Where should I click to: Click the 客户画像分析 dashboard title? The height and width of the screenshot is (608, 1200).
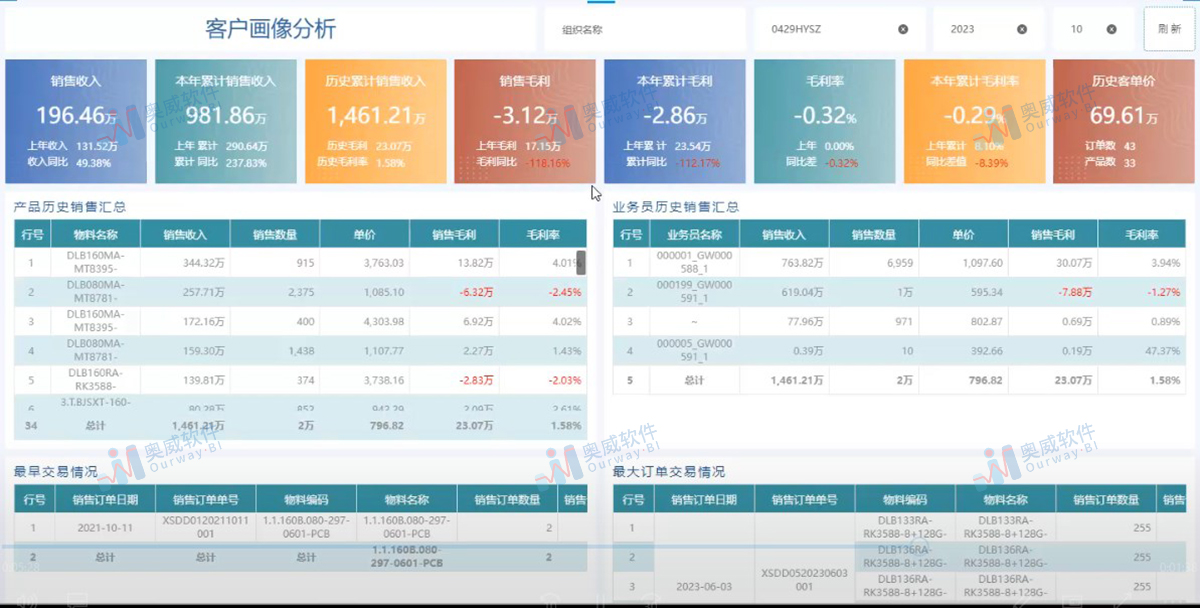[270, 28]
